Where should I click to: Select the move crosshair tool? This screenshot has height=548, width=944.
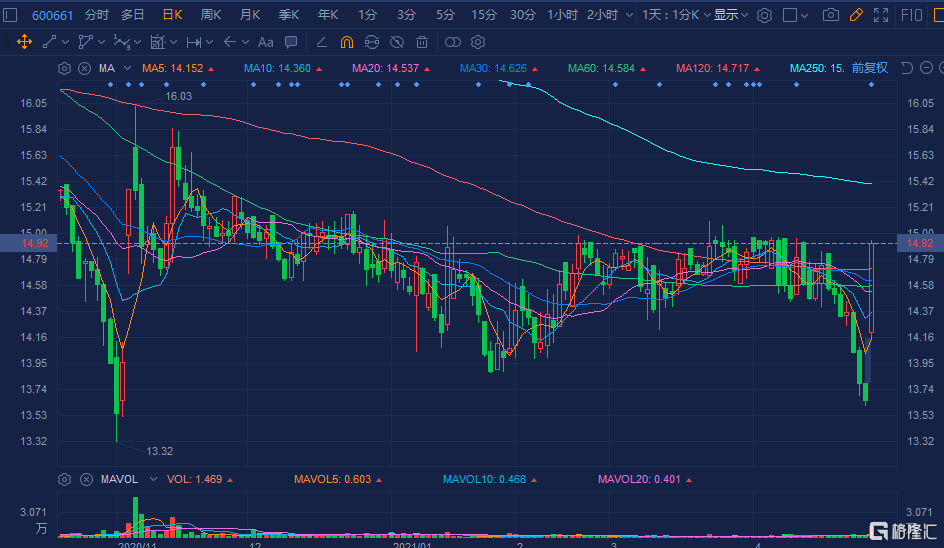(24, 42)
